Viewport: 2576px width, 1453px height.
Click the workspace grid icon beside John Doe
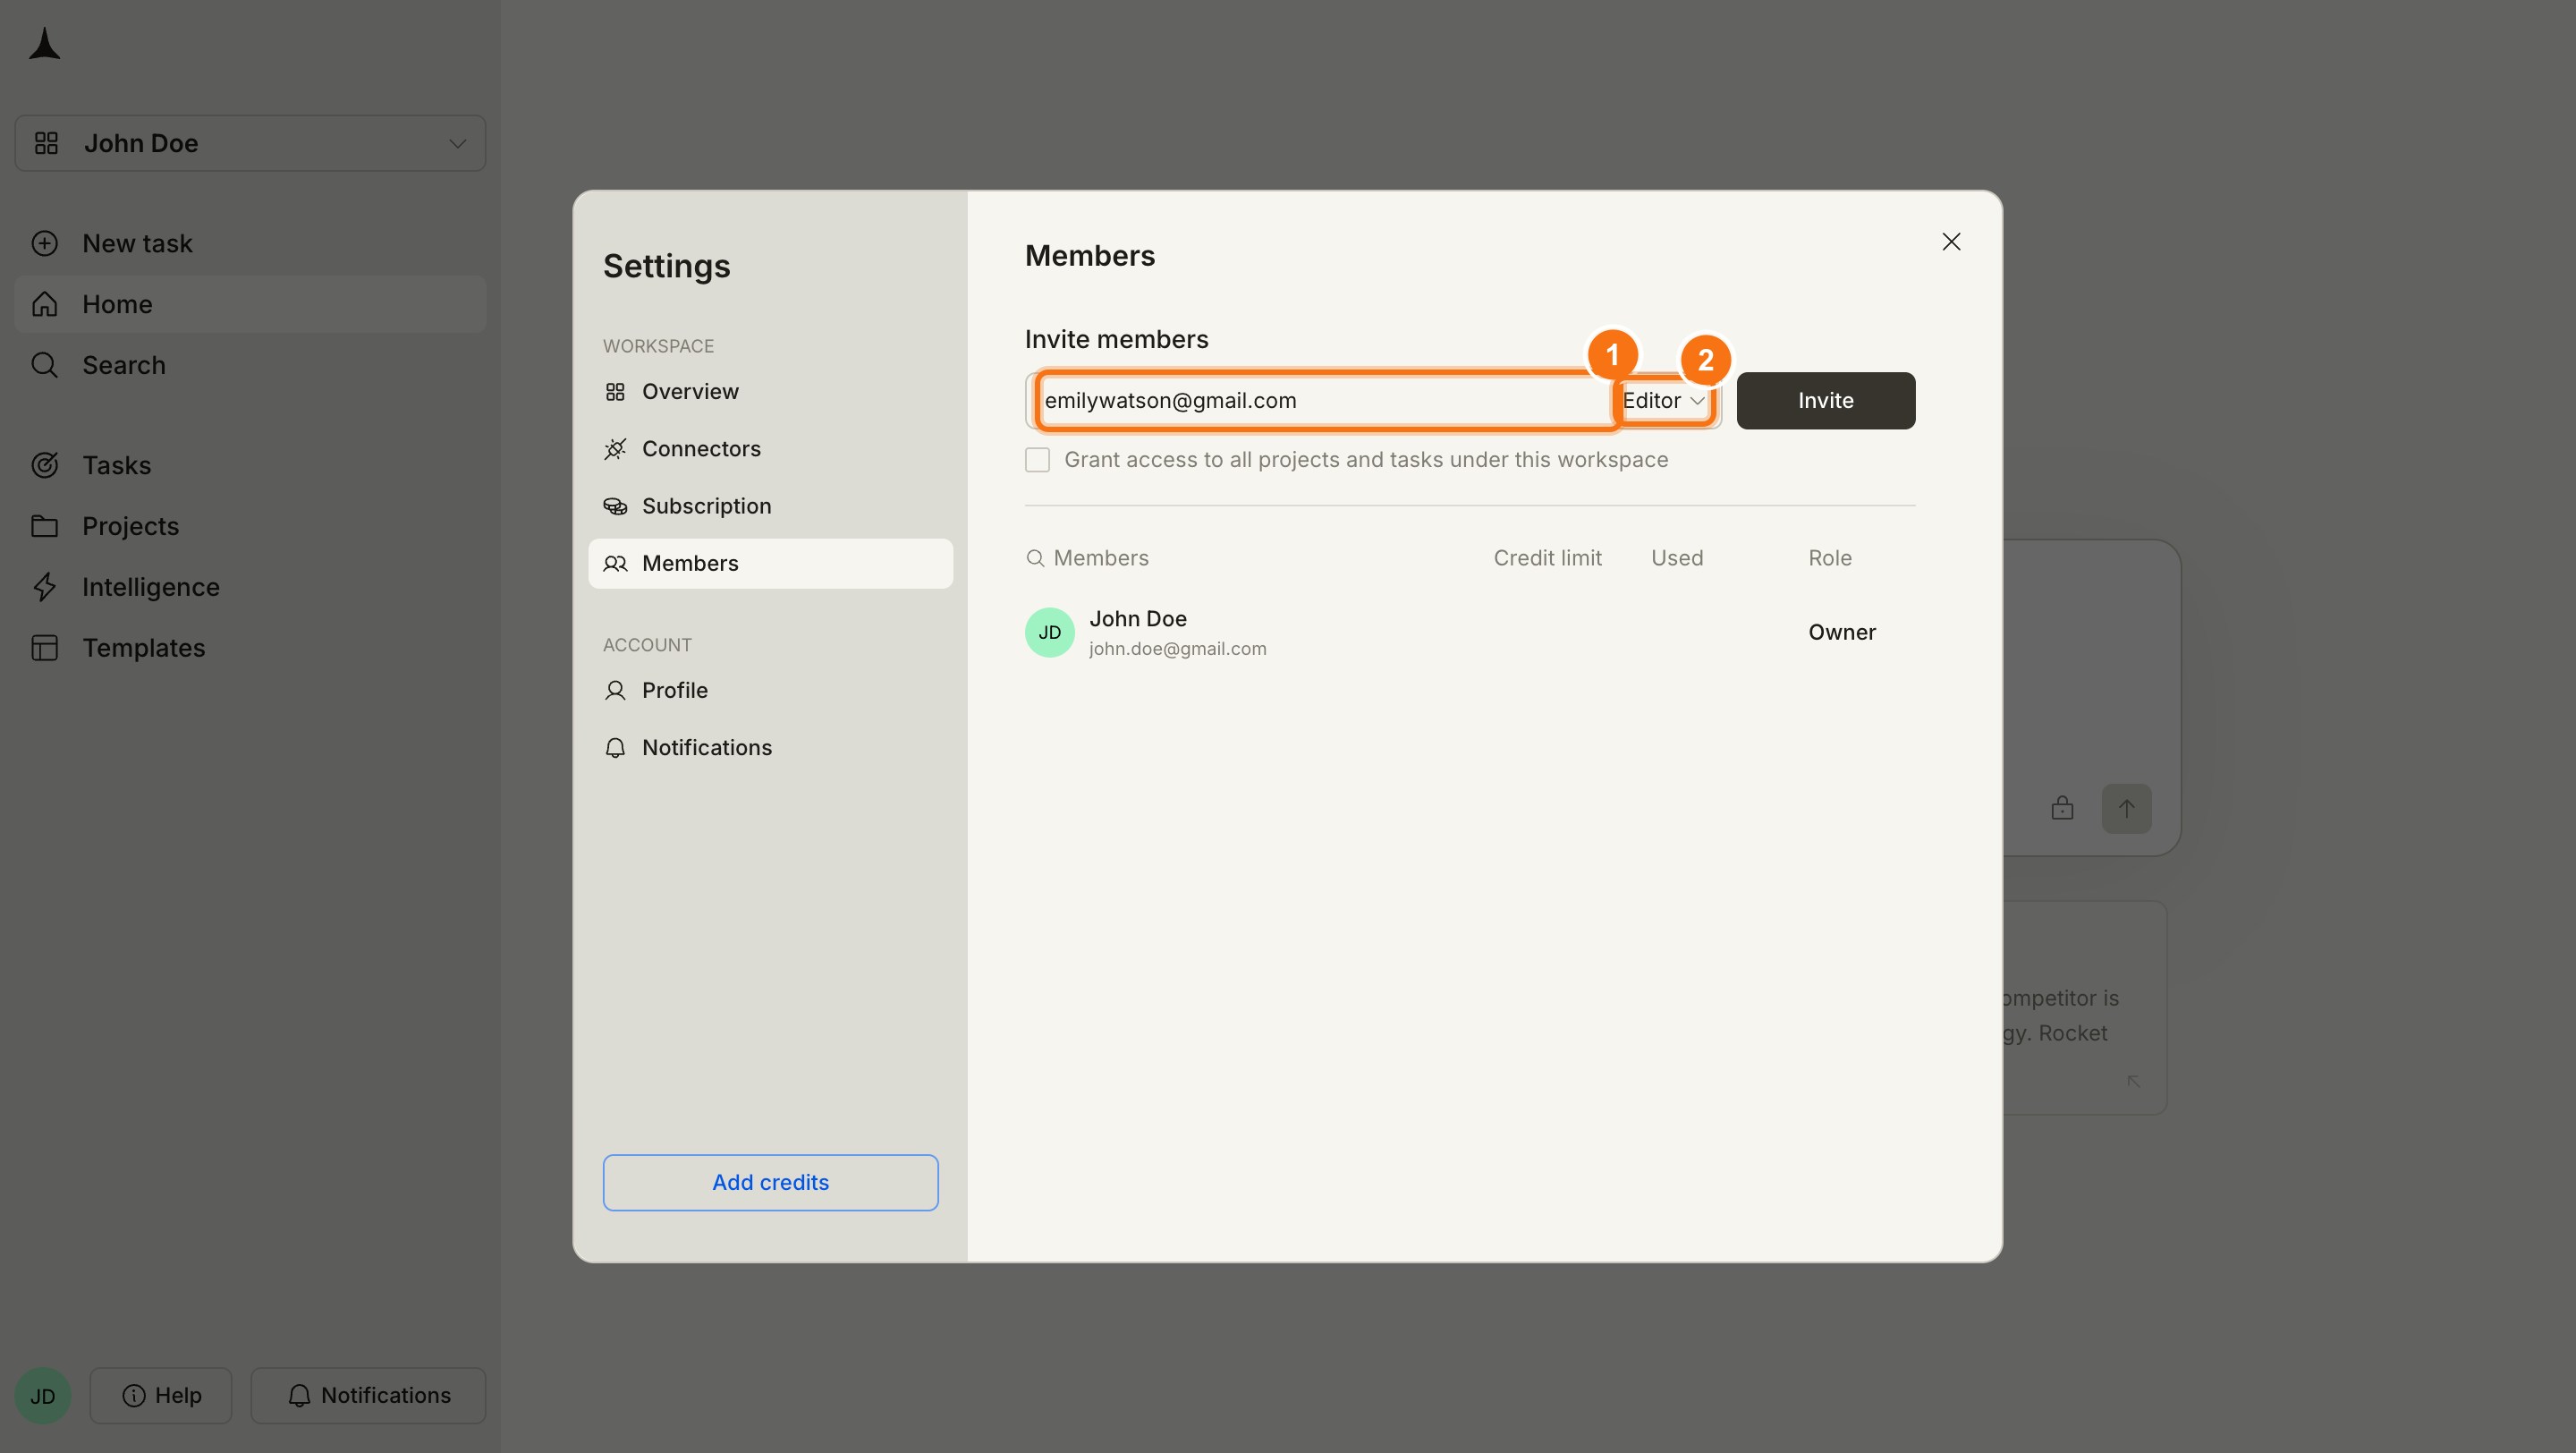46,143
